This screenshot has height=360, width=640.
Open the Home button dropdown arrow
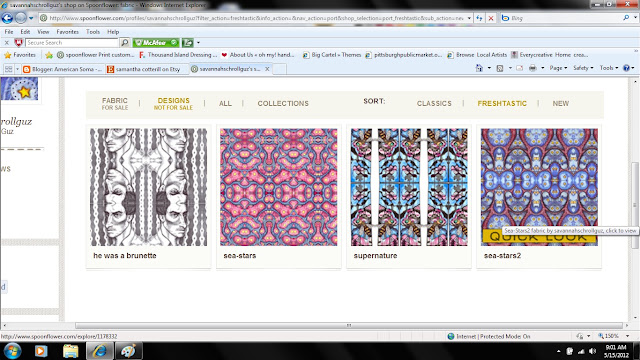click(x=489, y=68)
